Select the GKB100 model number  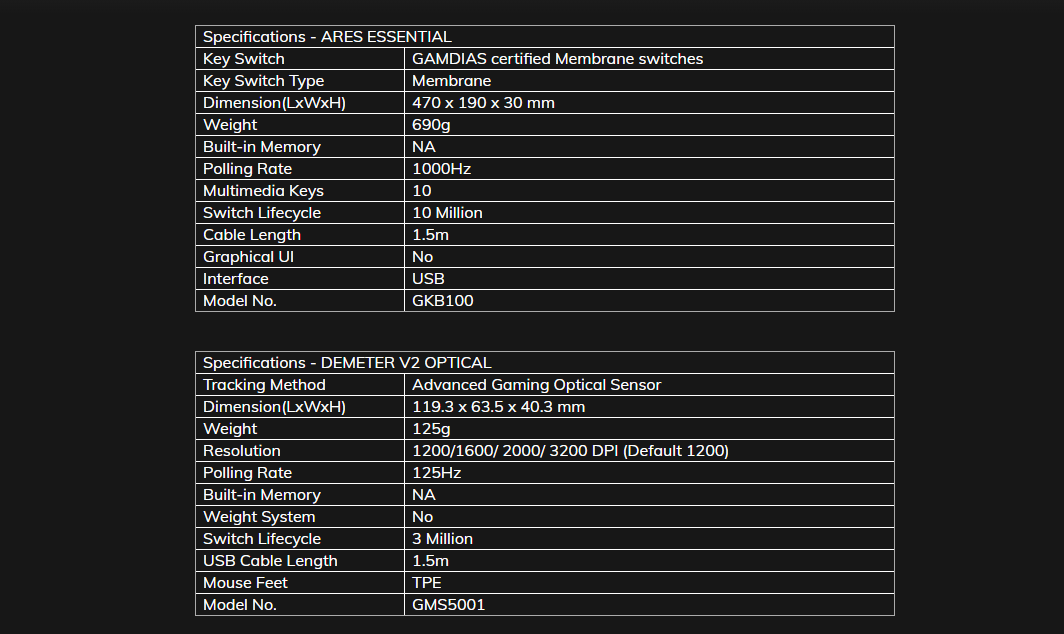tap(442, 301)
